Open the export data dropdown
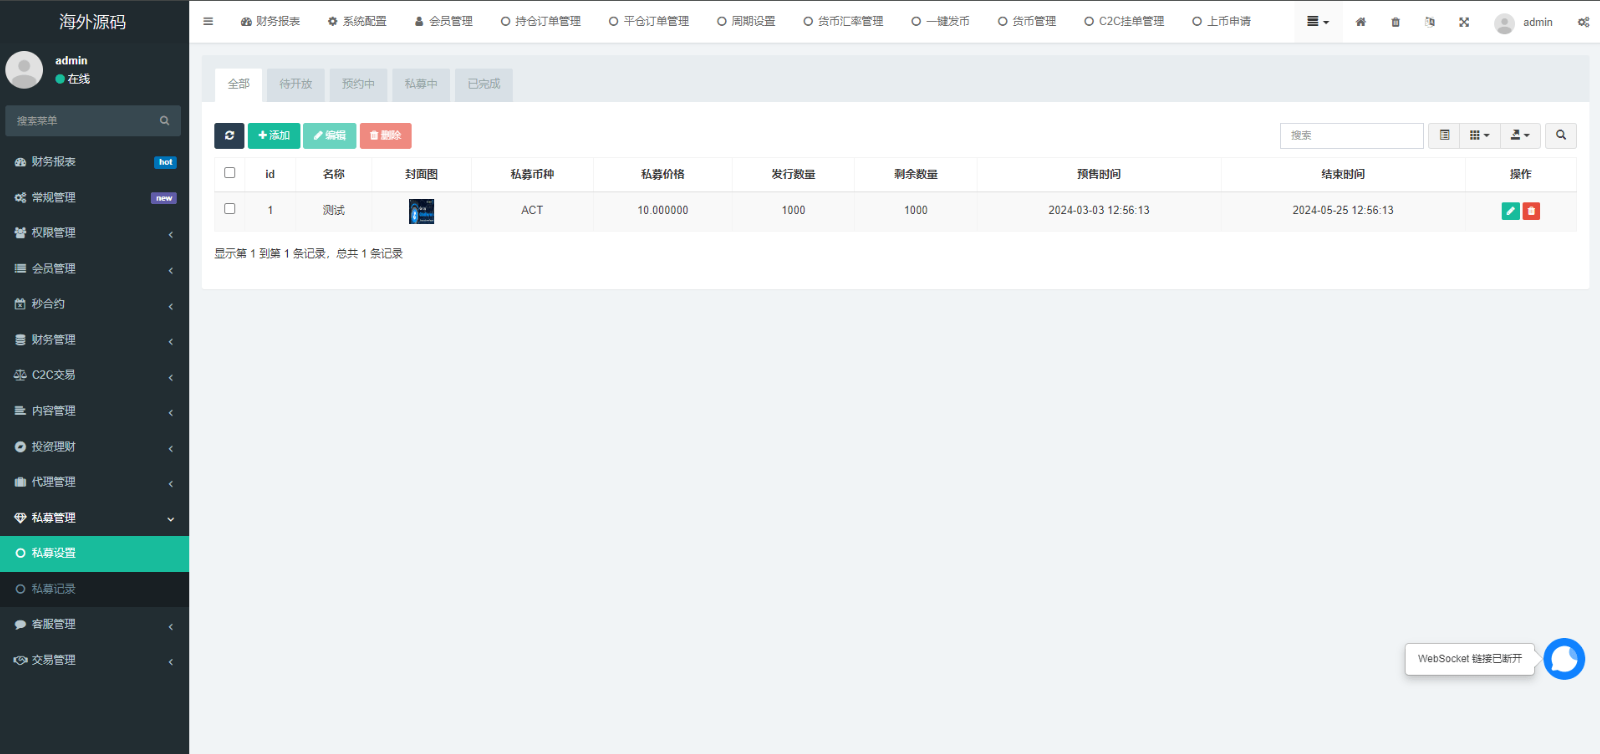 pos(1520,136)
